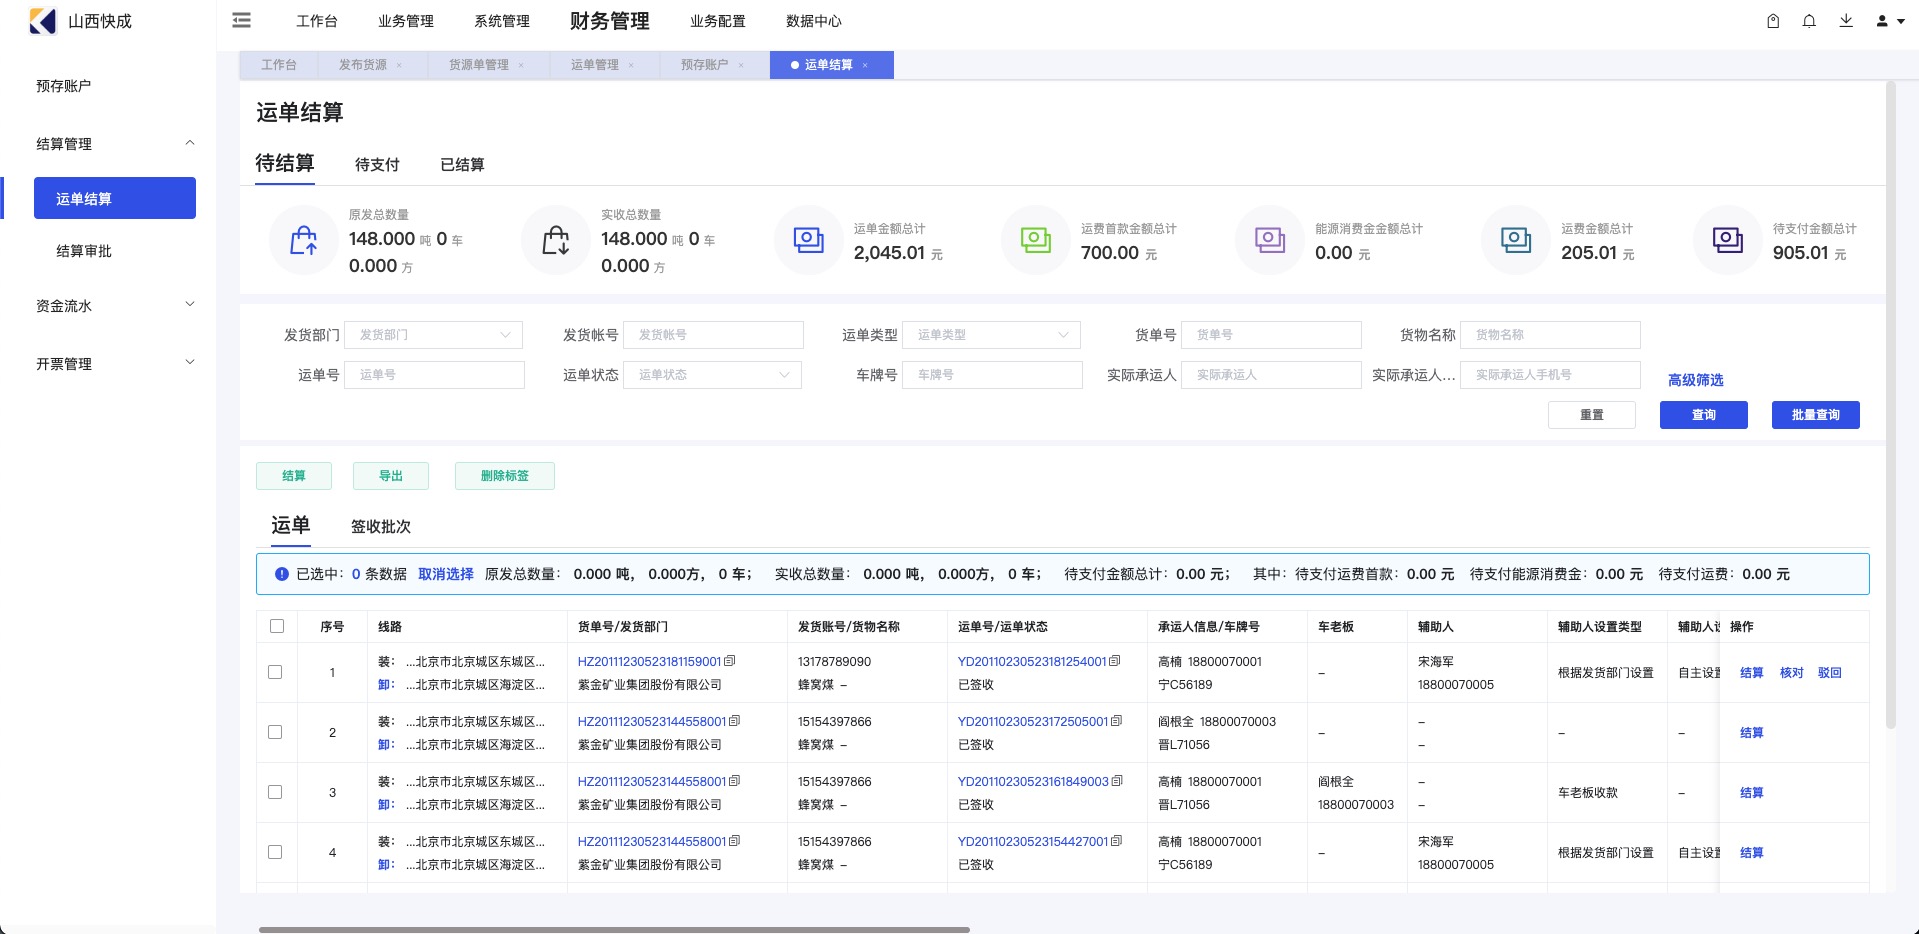The width and height of the screenshot is (1919, 934).
Task: Check the checkbox for row 4
Action: click(x=275, y=852)
